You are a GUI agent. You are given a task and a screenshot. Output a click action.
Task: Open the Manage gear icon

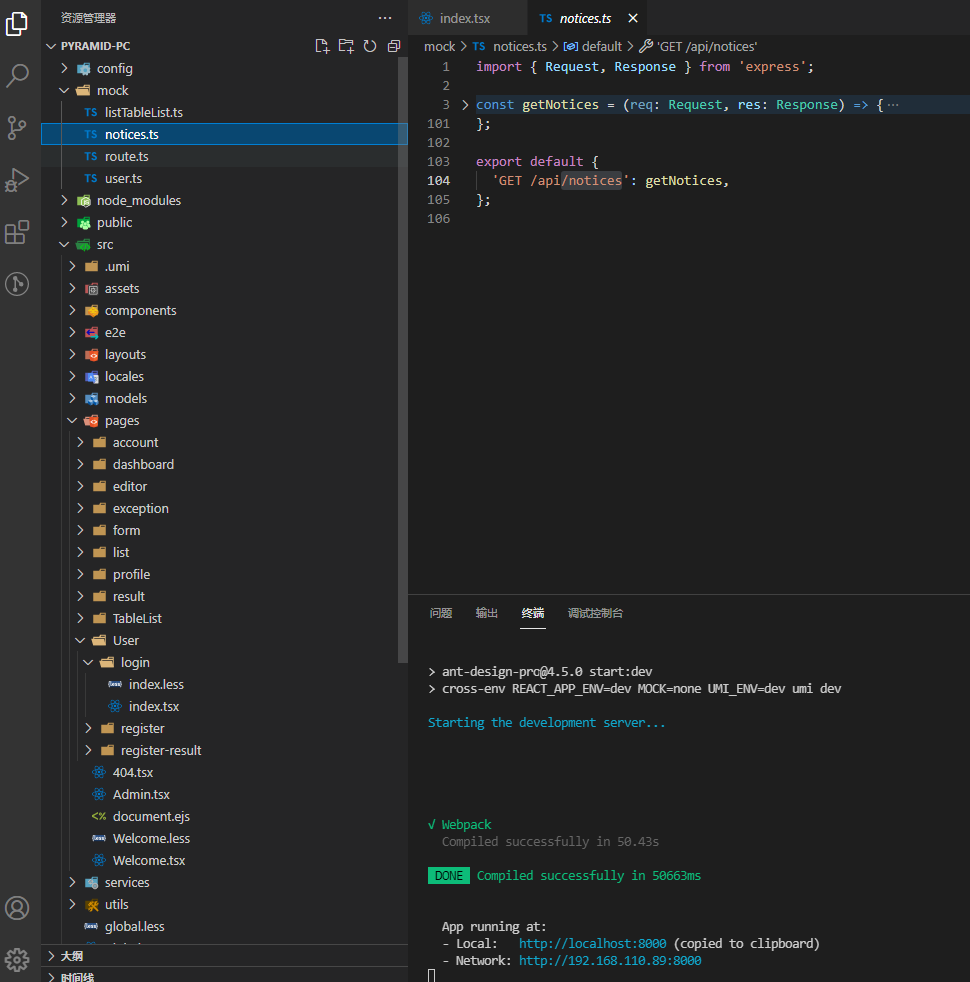click(17, 959)
